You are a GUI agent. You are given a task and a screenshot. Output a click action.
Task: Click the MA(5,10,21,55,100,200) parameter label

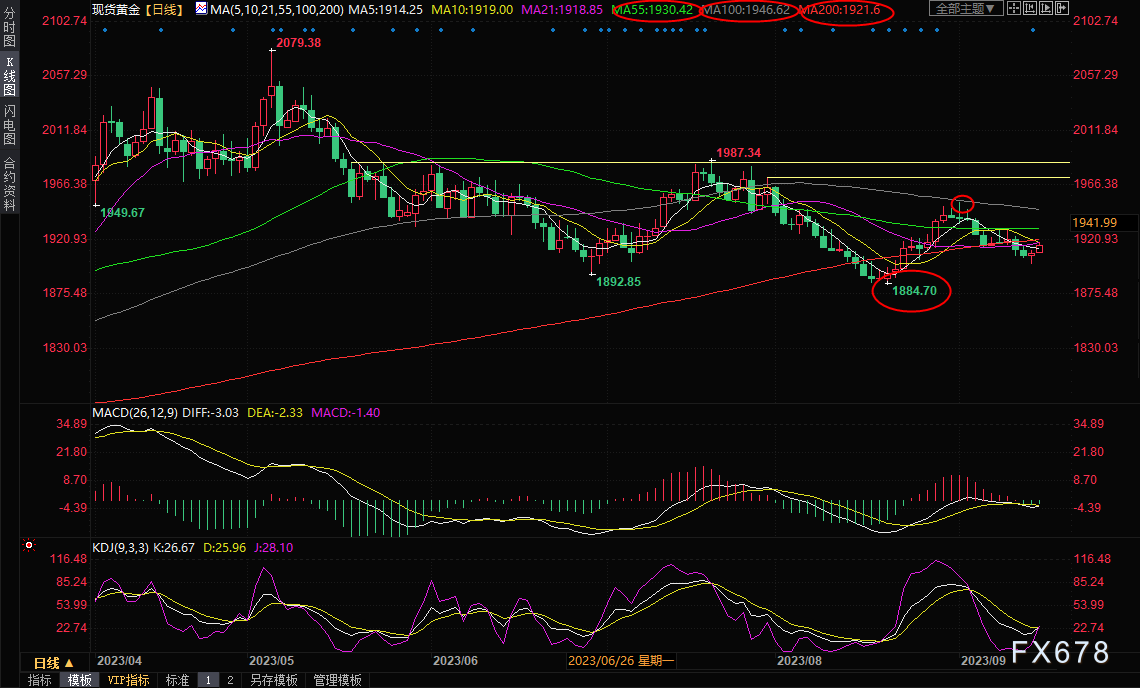[277, 9]
